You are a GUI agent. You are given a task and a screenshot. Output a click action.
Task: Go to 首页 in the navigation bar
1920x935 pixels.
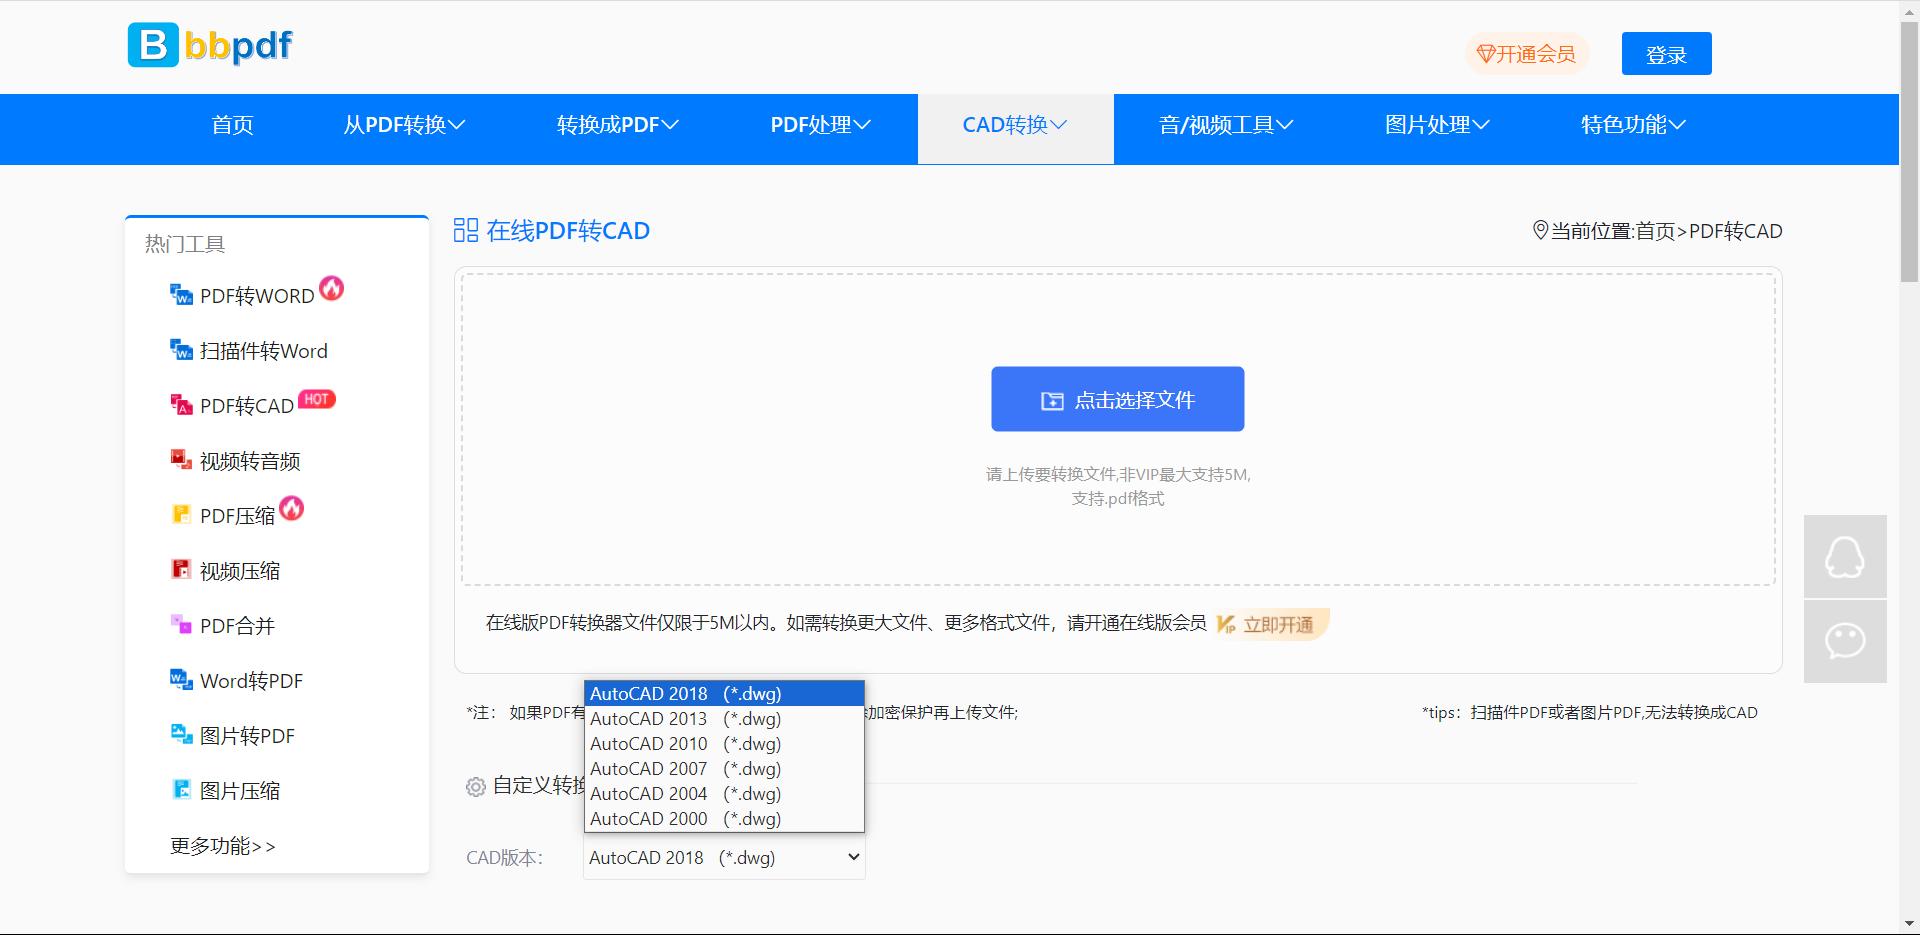(x=232, y=125)
